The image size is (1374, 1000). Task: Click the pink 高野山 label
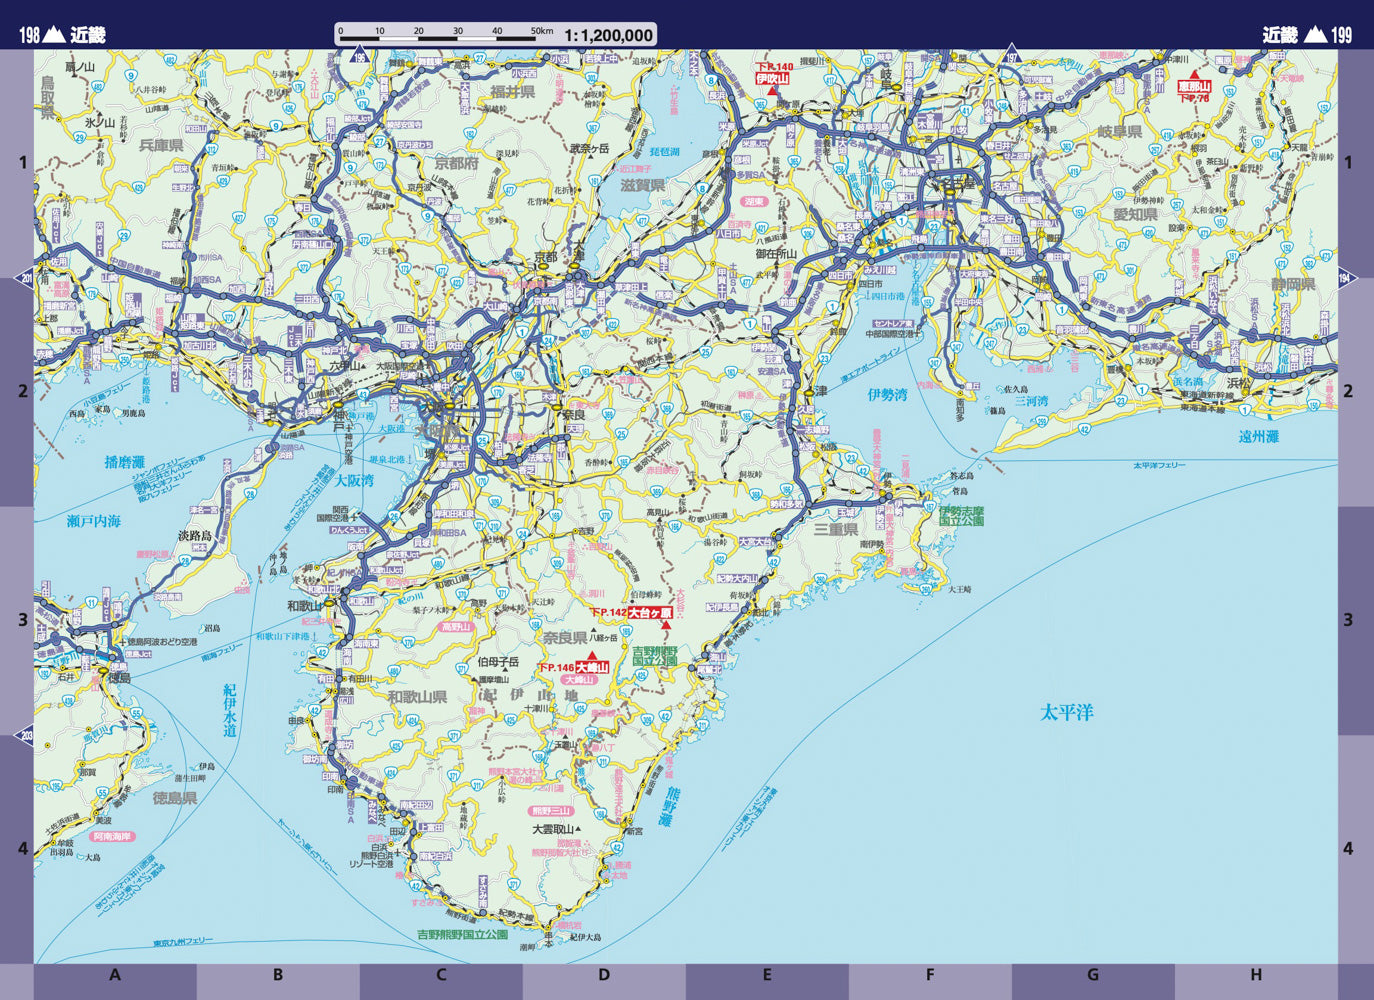[x=456, y=627]
